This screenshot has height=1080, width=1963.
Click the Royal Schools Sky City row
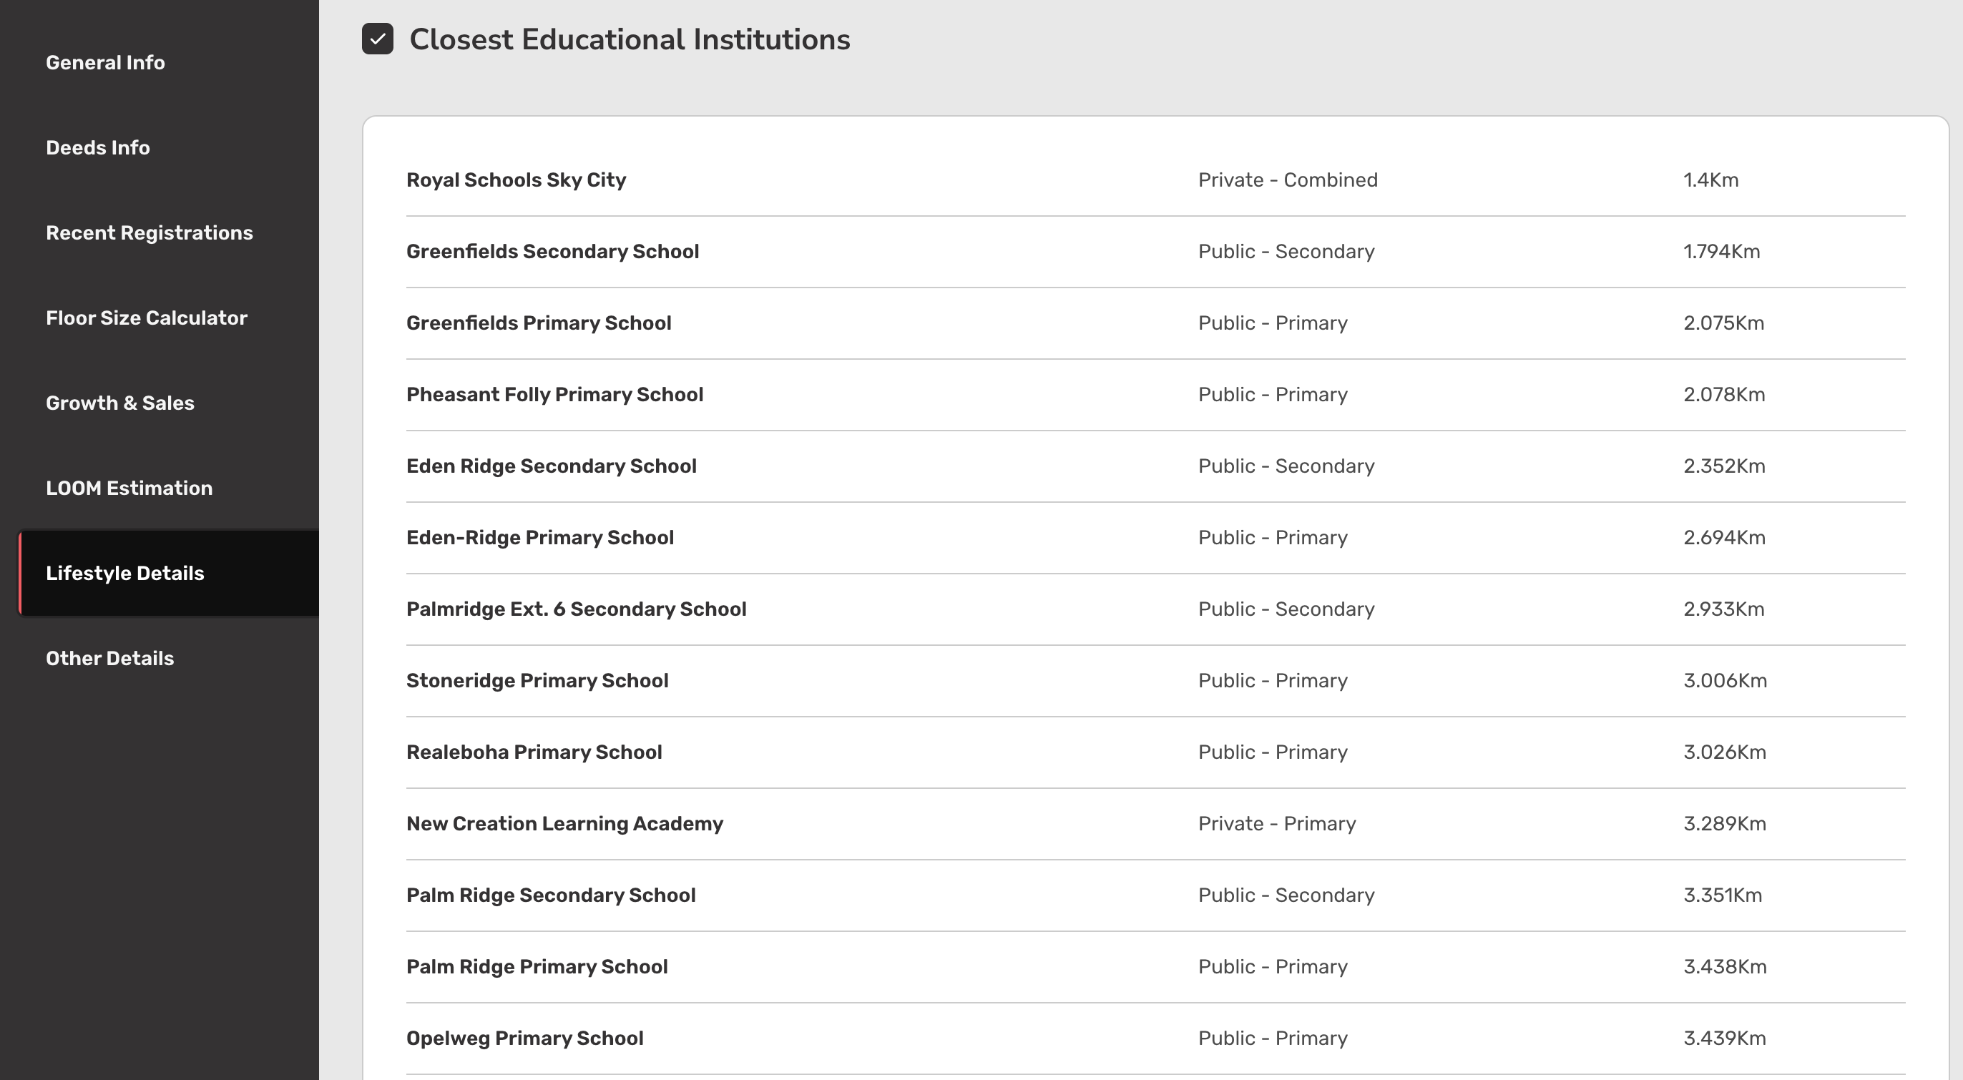516,180
